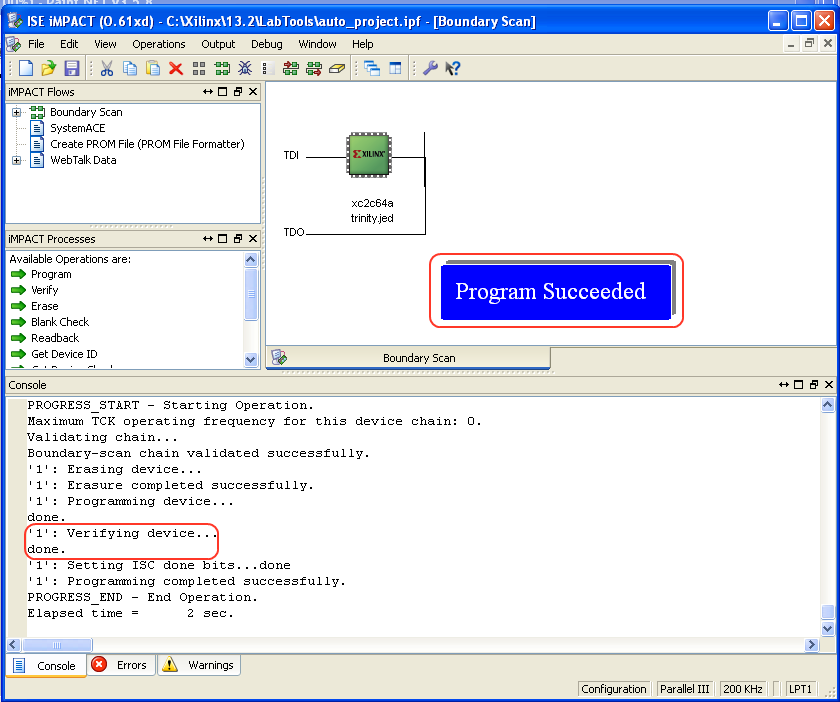
Task: Delete with the red X toolbar icon
Action: pyautogui.click(x=176, y=68)
